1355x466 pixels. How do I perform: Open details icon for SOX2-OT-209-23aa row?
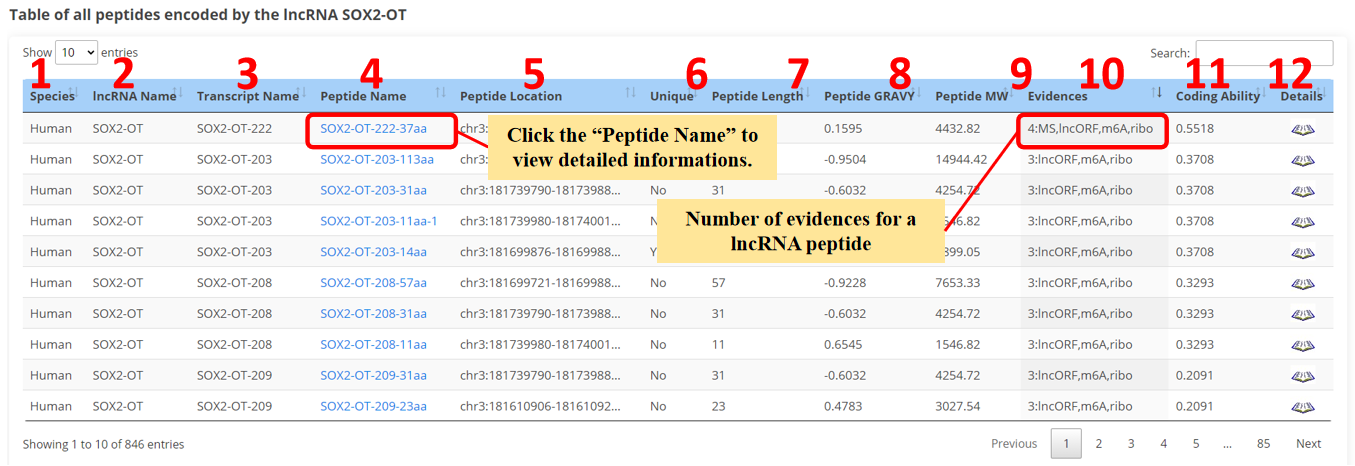[x=1301, y=408]
